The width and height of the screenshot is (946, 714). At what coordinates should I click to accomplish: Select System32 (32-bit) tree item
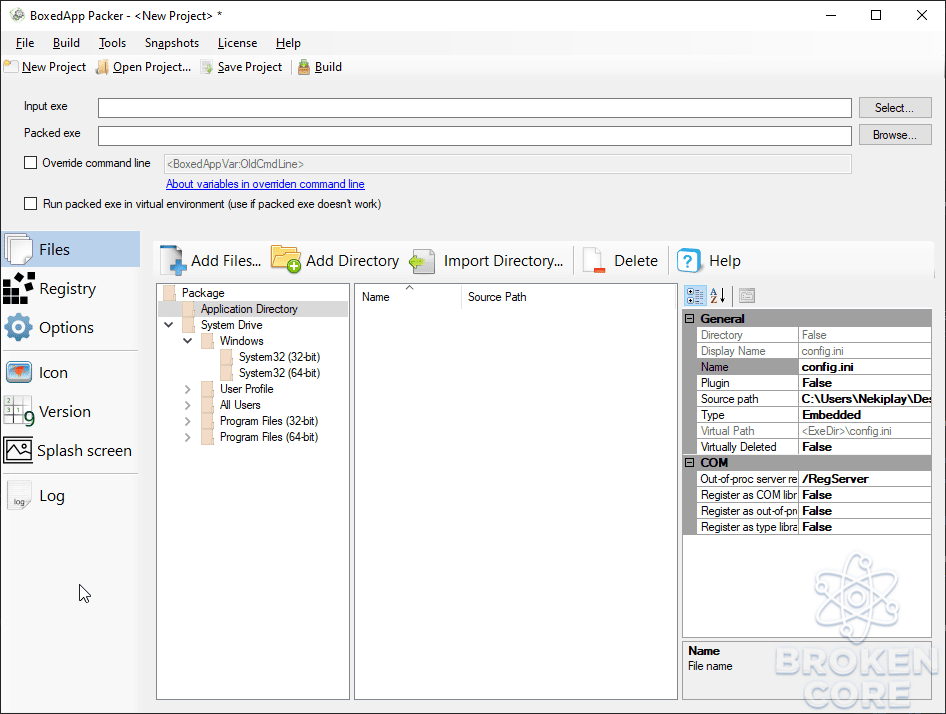click(279, 357)
